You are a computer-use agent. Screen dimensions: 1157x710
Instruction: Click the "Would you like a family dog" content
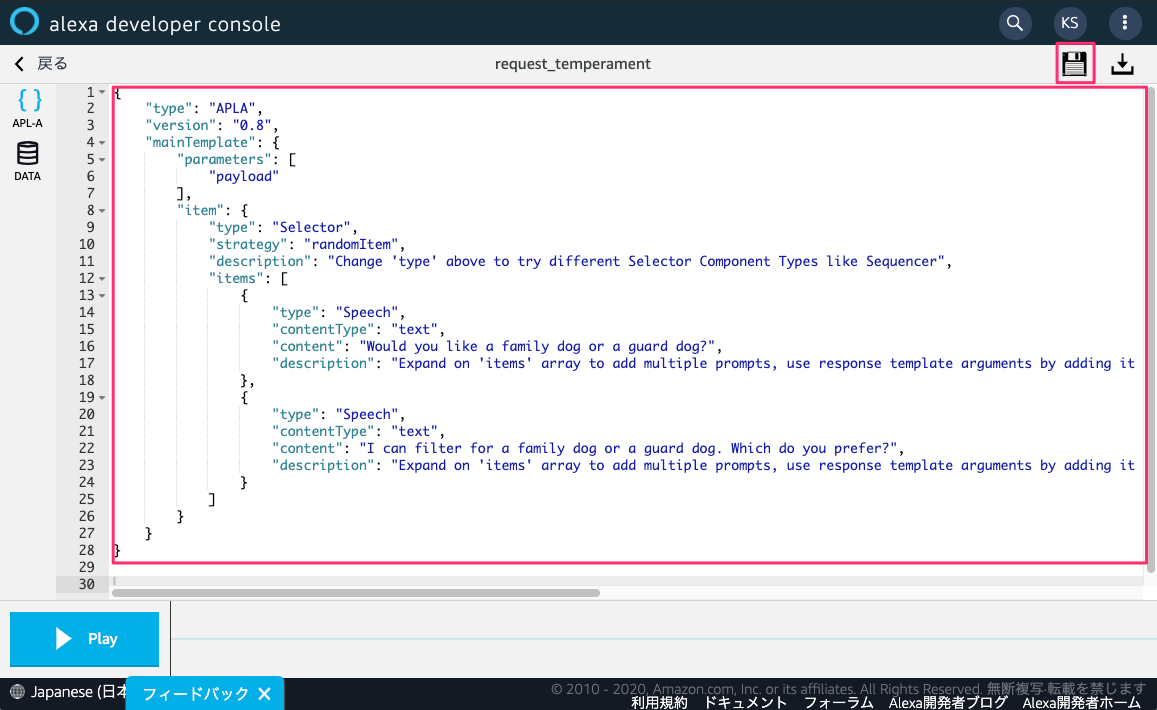tap(537, 346)
